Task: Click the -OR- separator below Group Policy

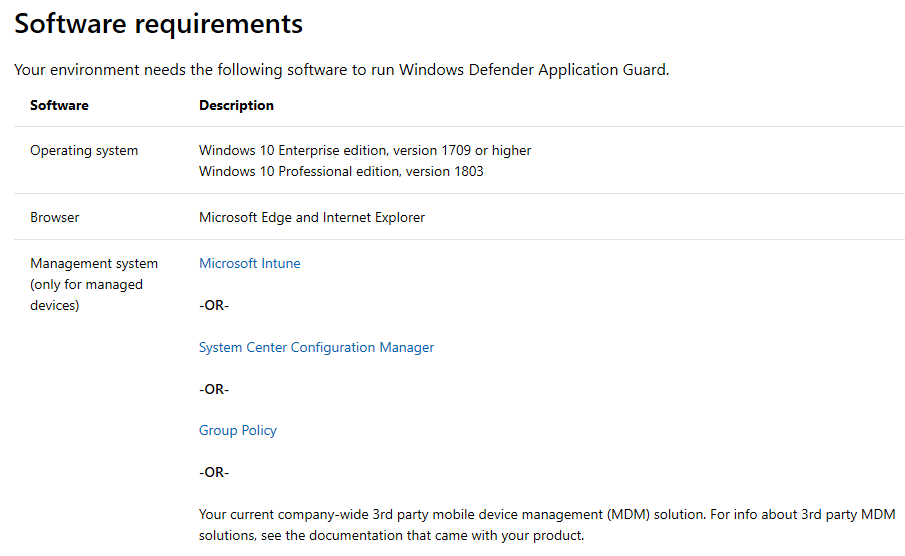Action: tap(214, 472)
